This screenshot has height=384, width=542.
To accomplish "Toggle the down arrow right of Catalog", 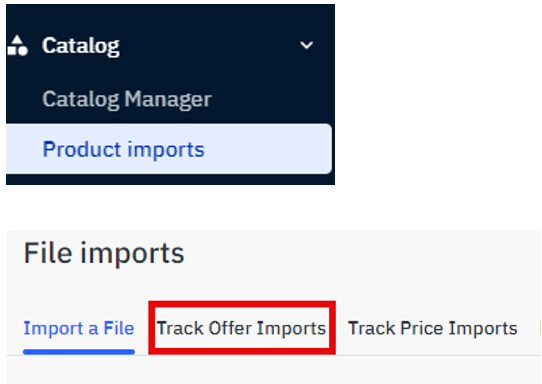I will 306,45.
